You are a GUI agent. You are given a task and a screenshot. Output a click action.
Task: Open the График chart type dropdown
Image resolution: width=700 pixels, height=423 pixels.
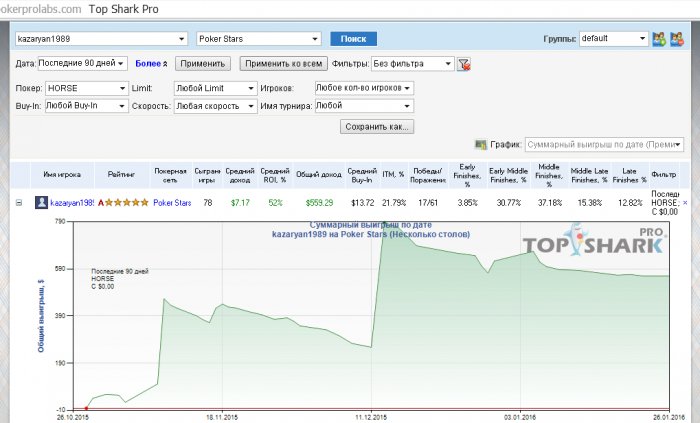[x=604, y=145]
